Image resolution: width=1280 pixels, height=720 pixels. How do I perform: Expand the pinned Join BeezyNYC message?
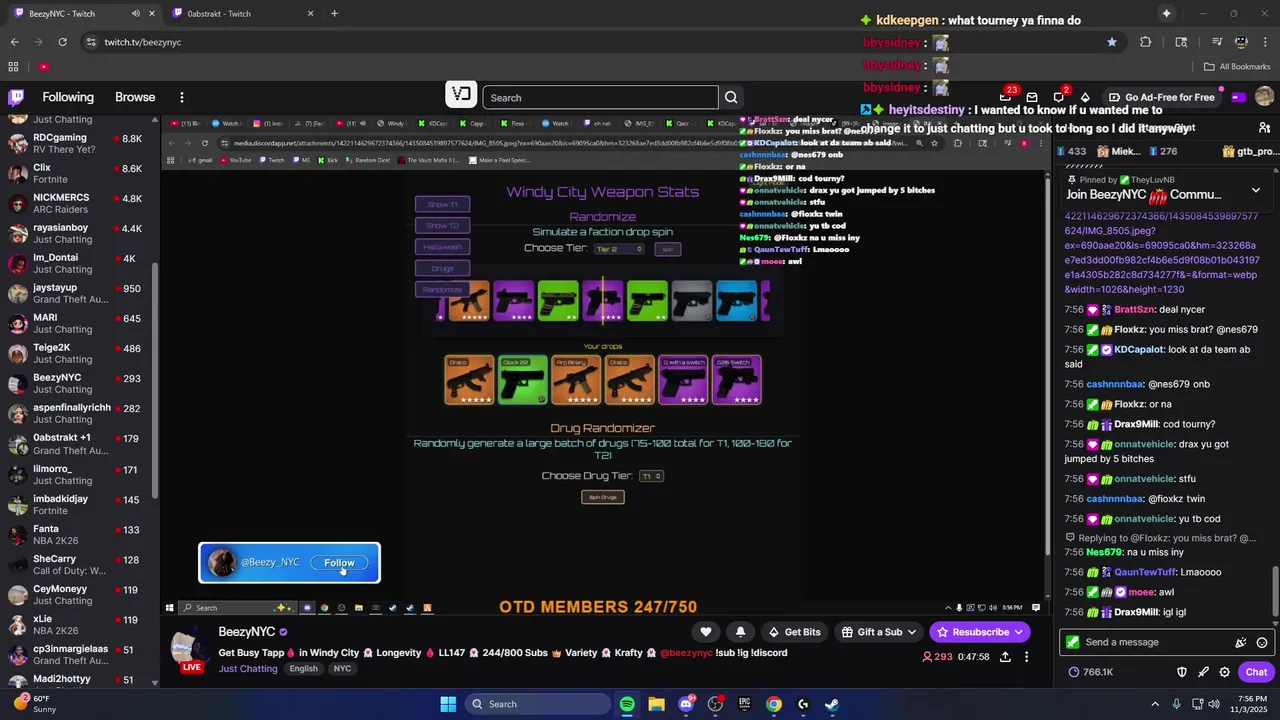(x=1256, y=190)
